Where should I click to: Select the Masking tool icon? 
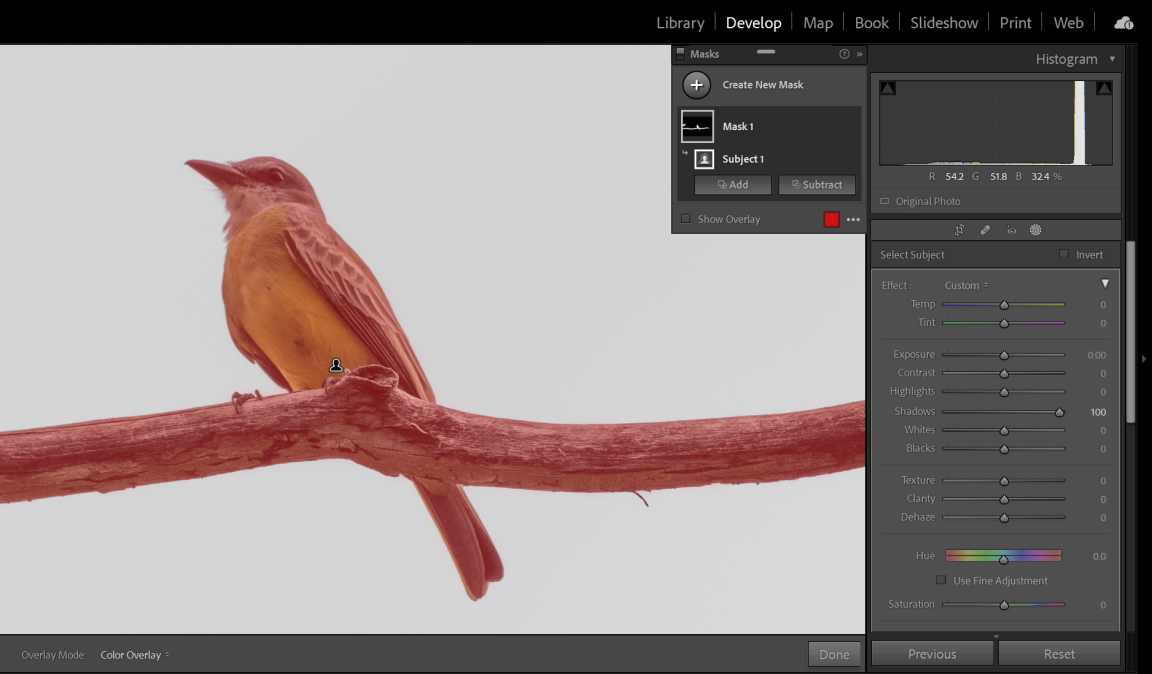(1036, 230)
